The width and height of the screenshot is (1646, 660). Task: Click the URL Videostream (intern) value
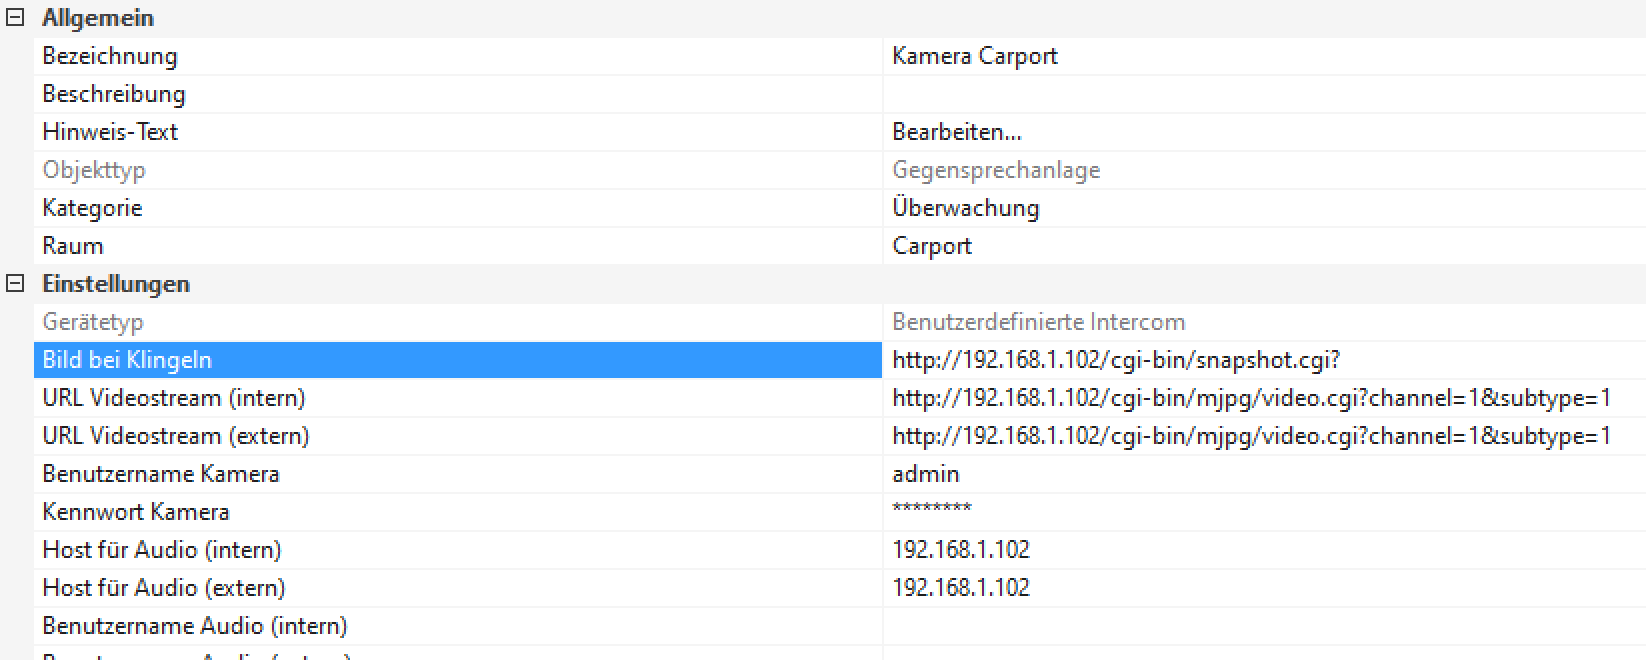point(1251,398)
